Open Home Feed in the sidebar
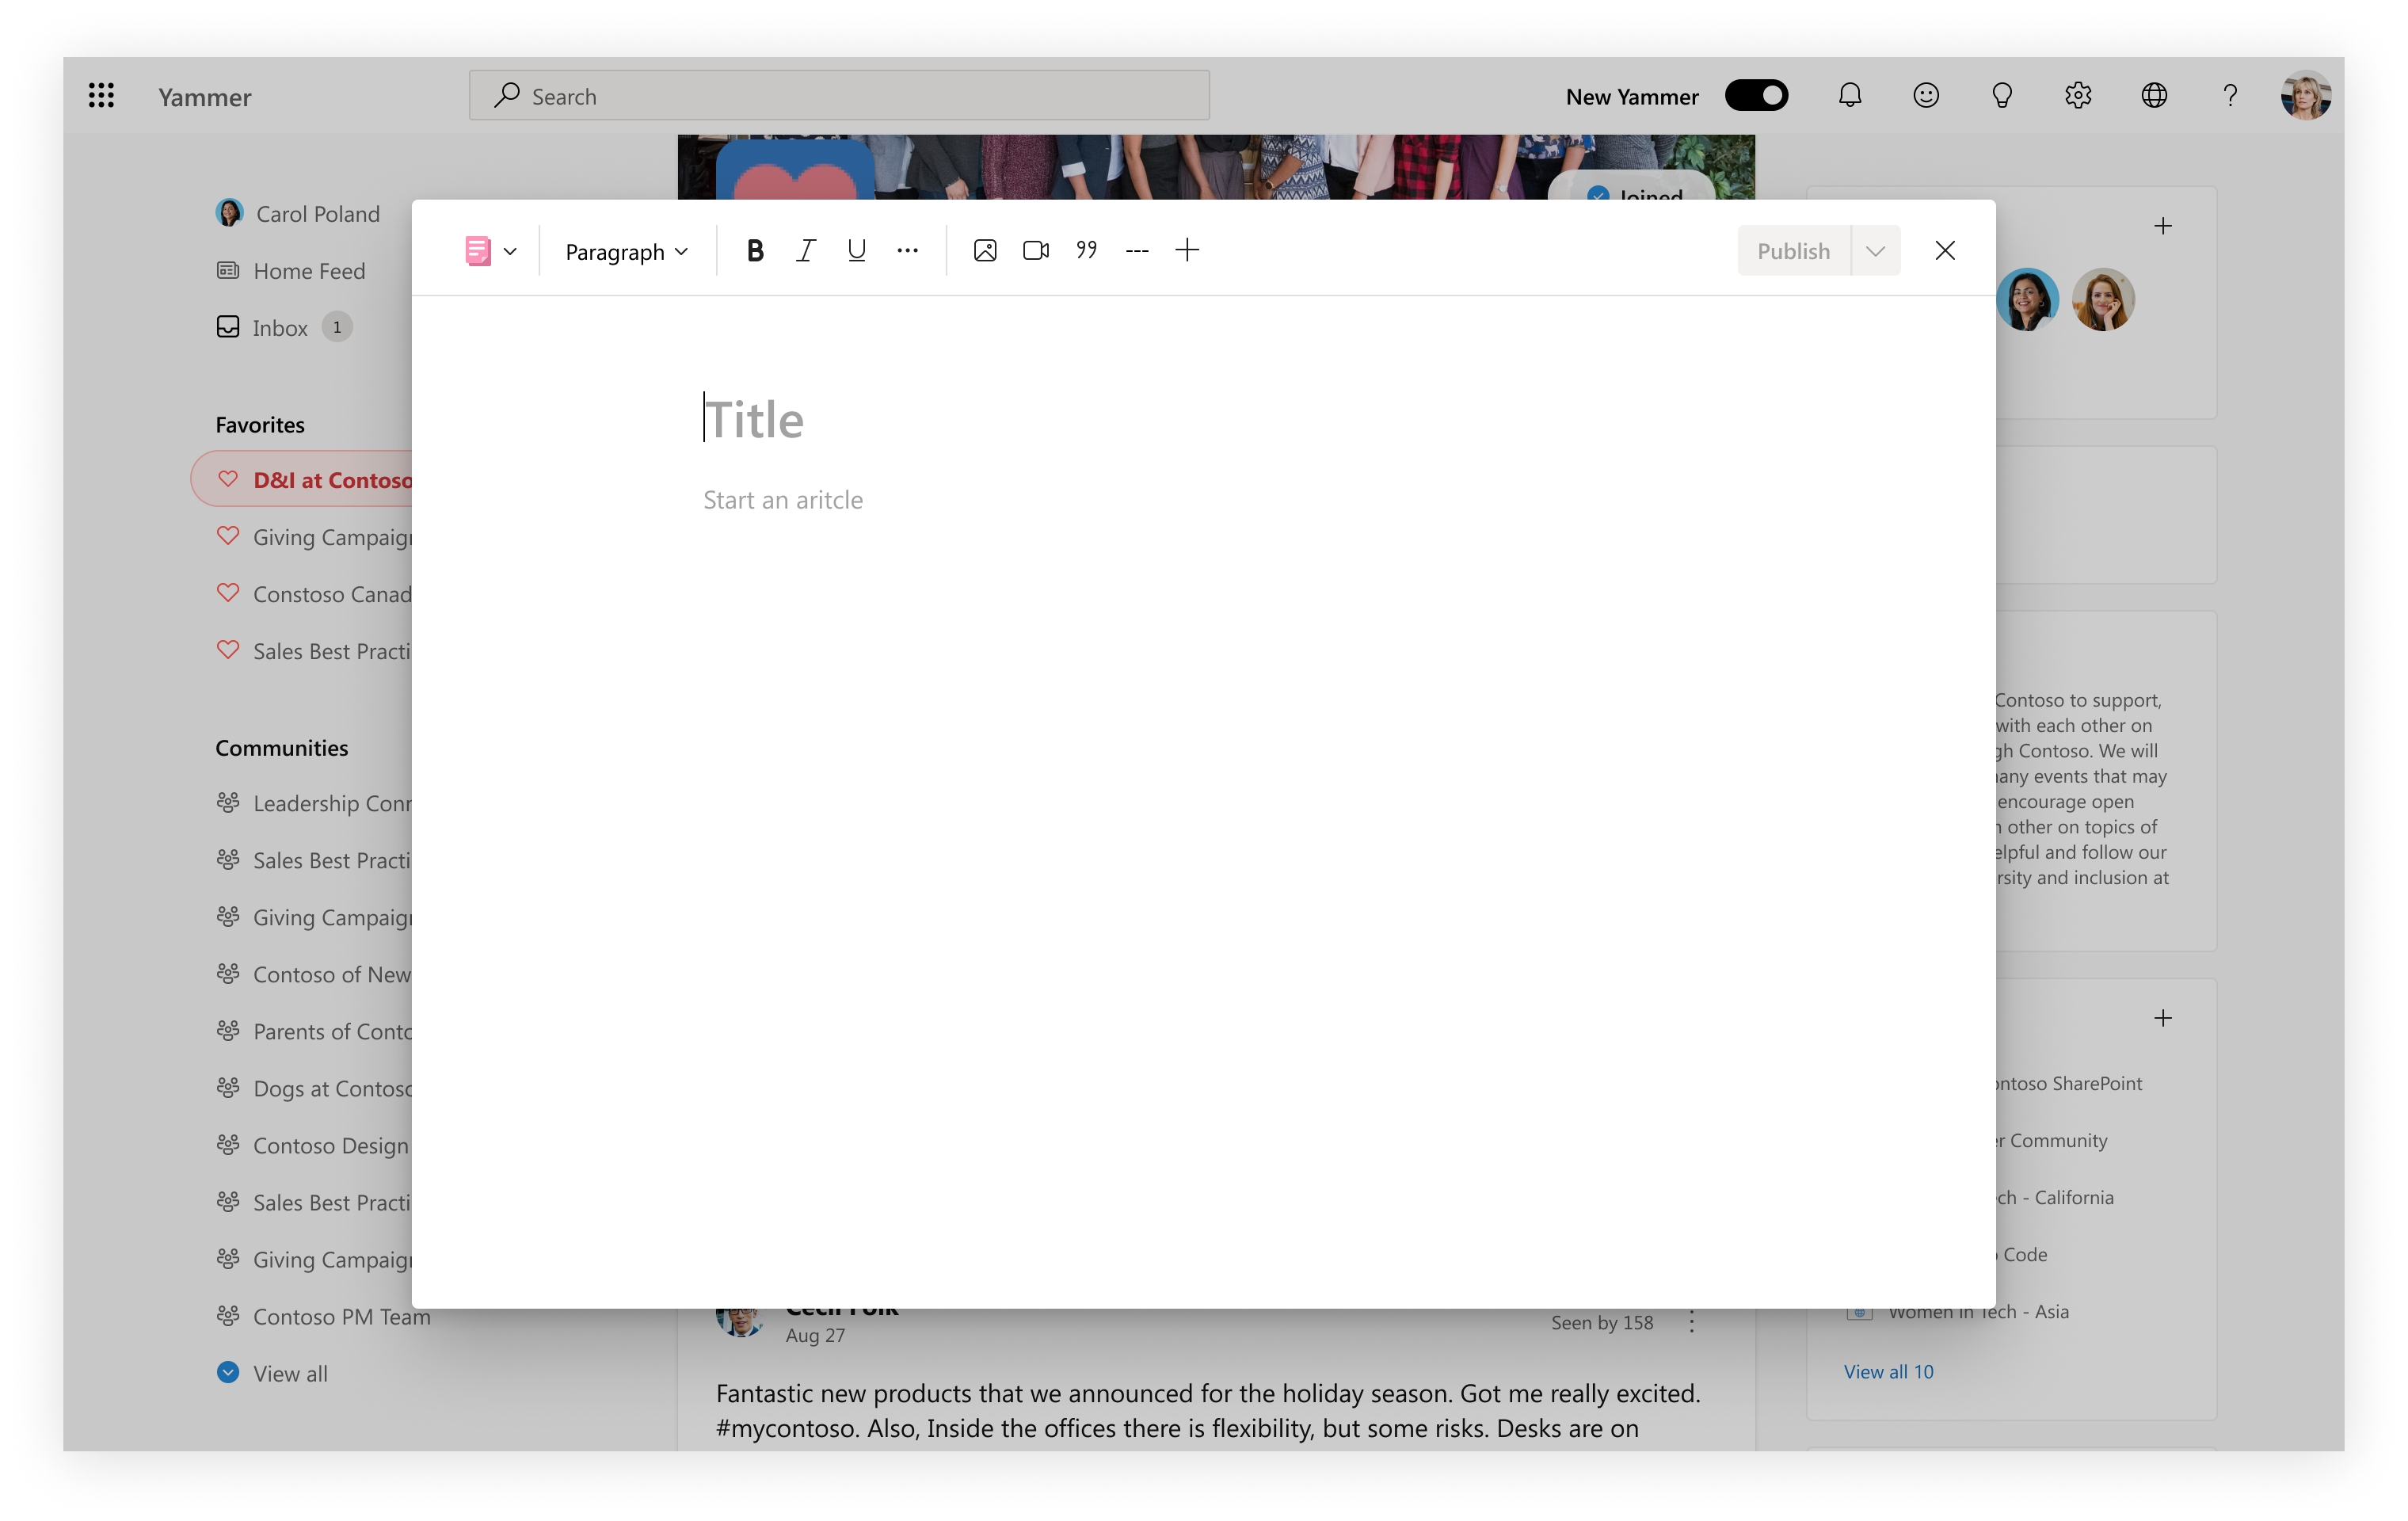The image size is (2408, 1521). [308, 271]
